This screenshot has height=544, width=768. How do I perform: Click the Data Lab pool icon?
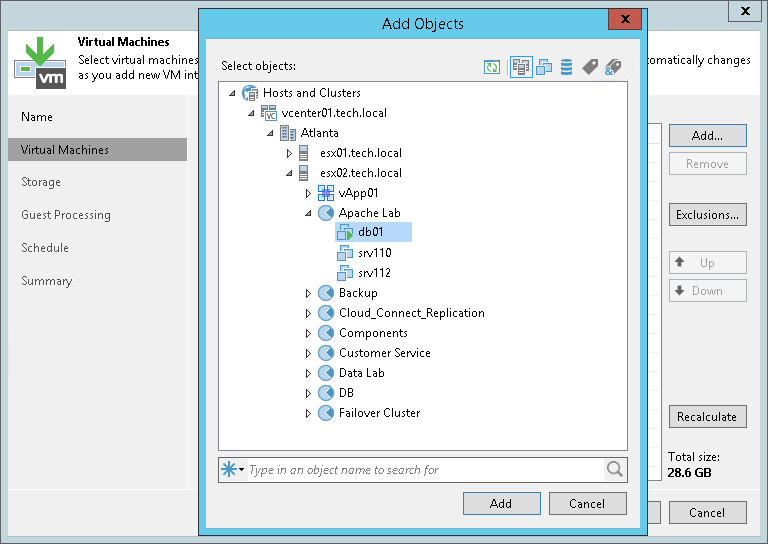pos(326,373)
